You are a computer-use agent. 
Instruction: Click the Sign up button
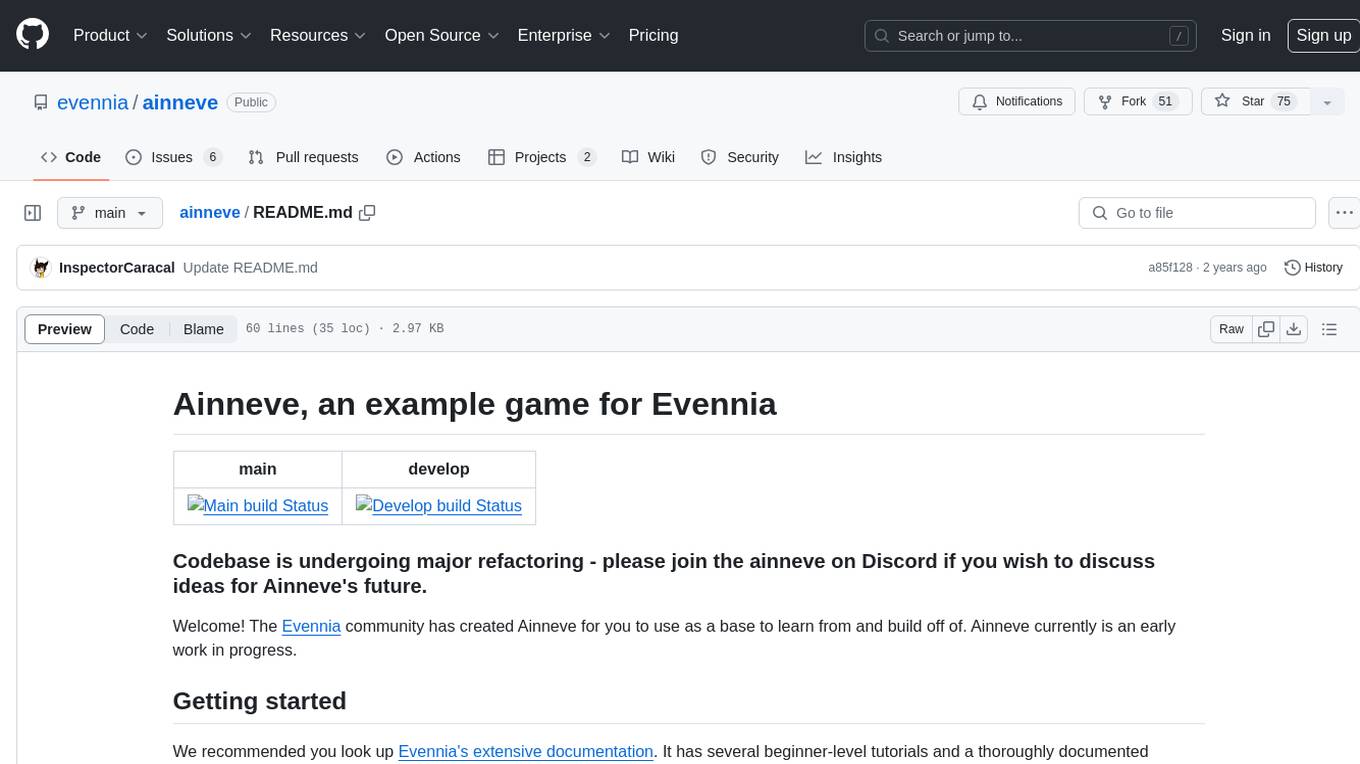tap(1323, 35)
